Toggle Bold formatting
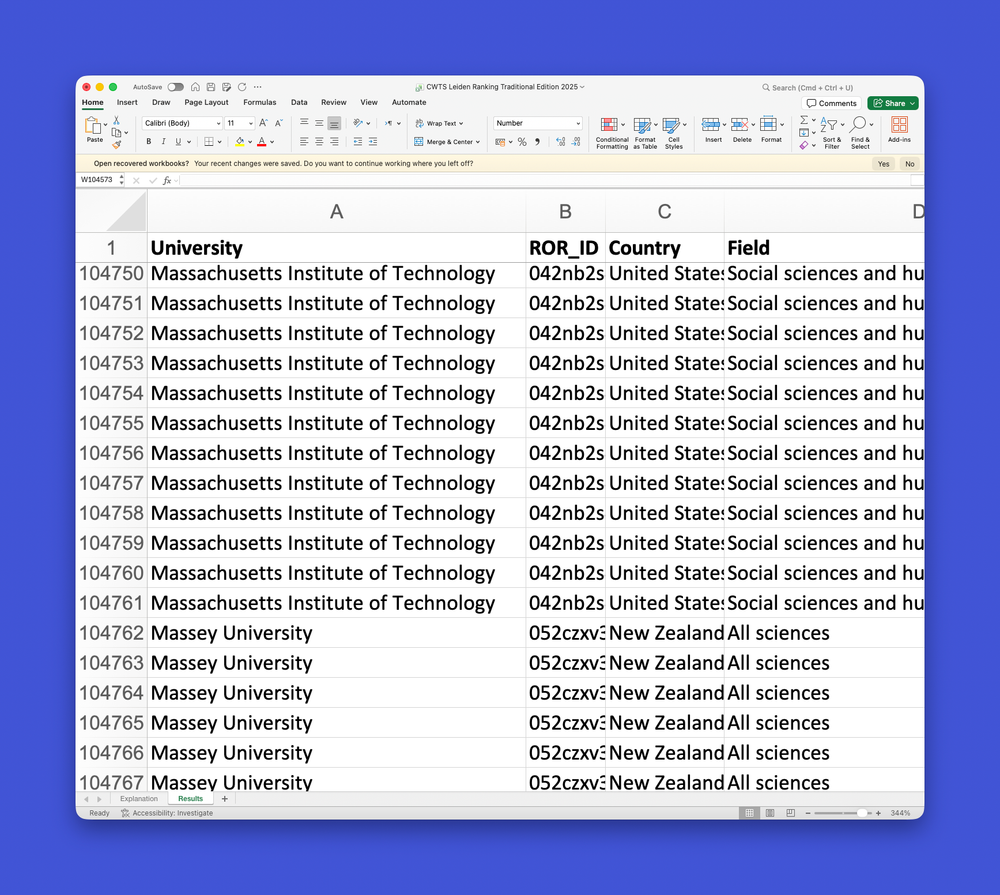The width and height of the screenshot is (1000, 895). tap(149, 142)
